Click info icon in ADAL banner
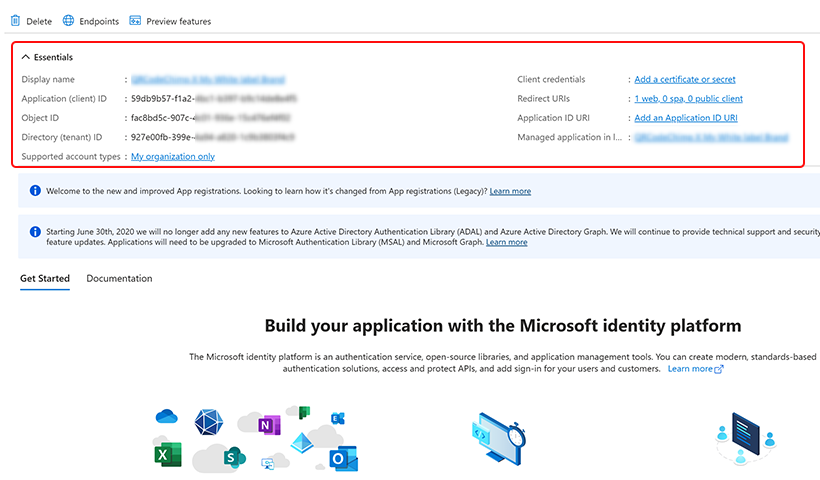The width and height of the screenshot is (820, 480). (35, 232)
